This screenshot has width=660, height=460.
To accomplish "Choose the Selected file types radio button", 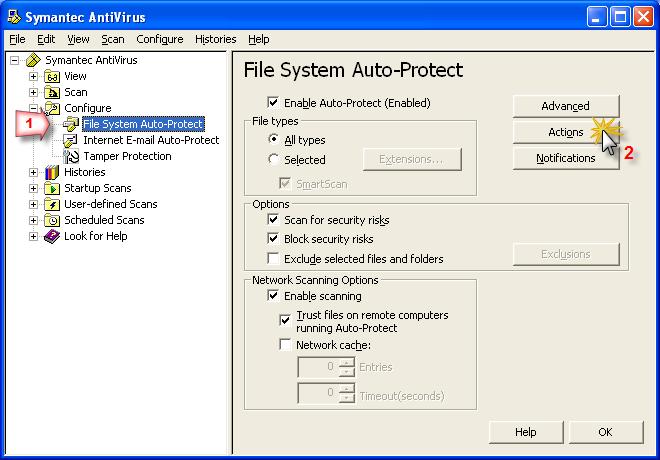I will 273,159.
